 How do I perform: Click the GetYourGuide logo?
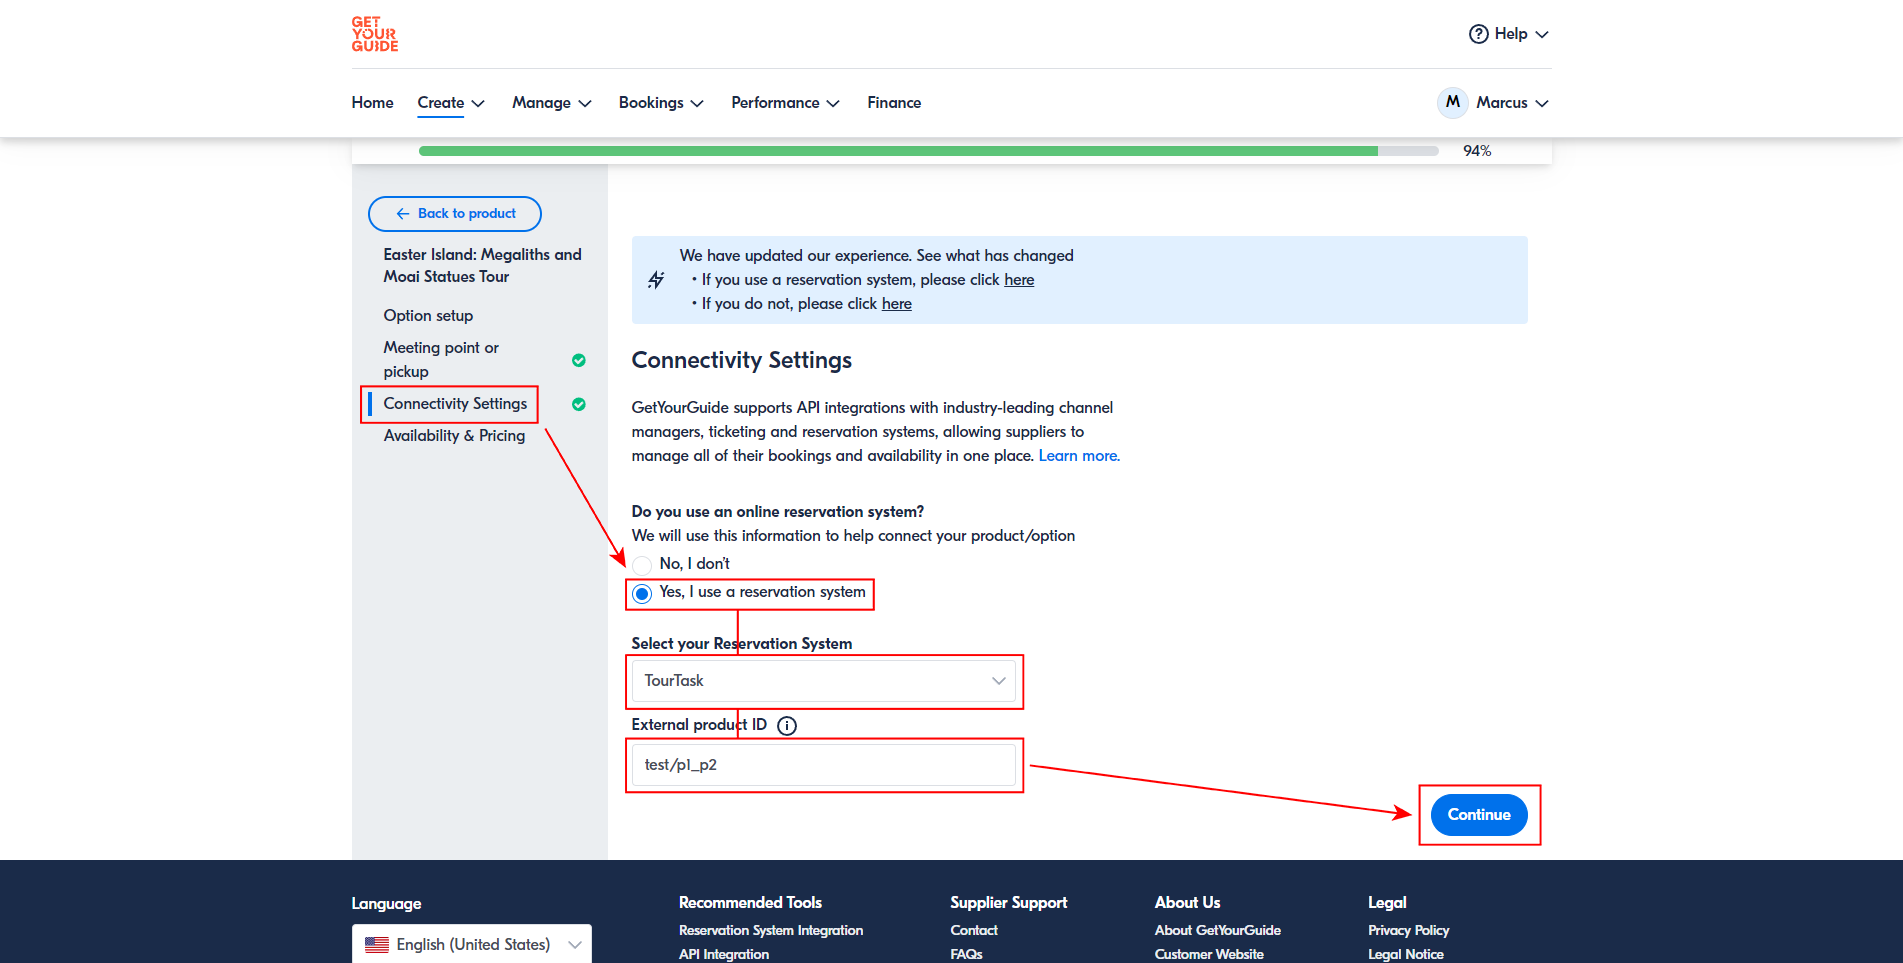[x=374, y=34]
